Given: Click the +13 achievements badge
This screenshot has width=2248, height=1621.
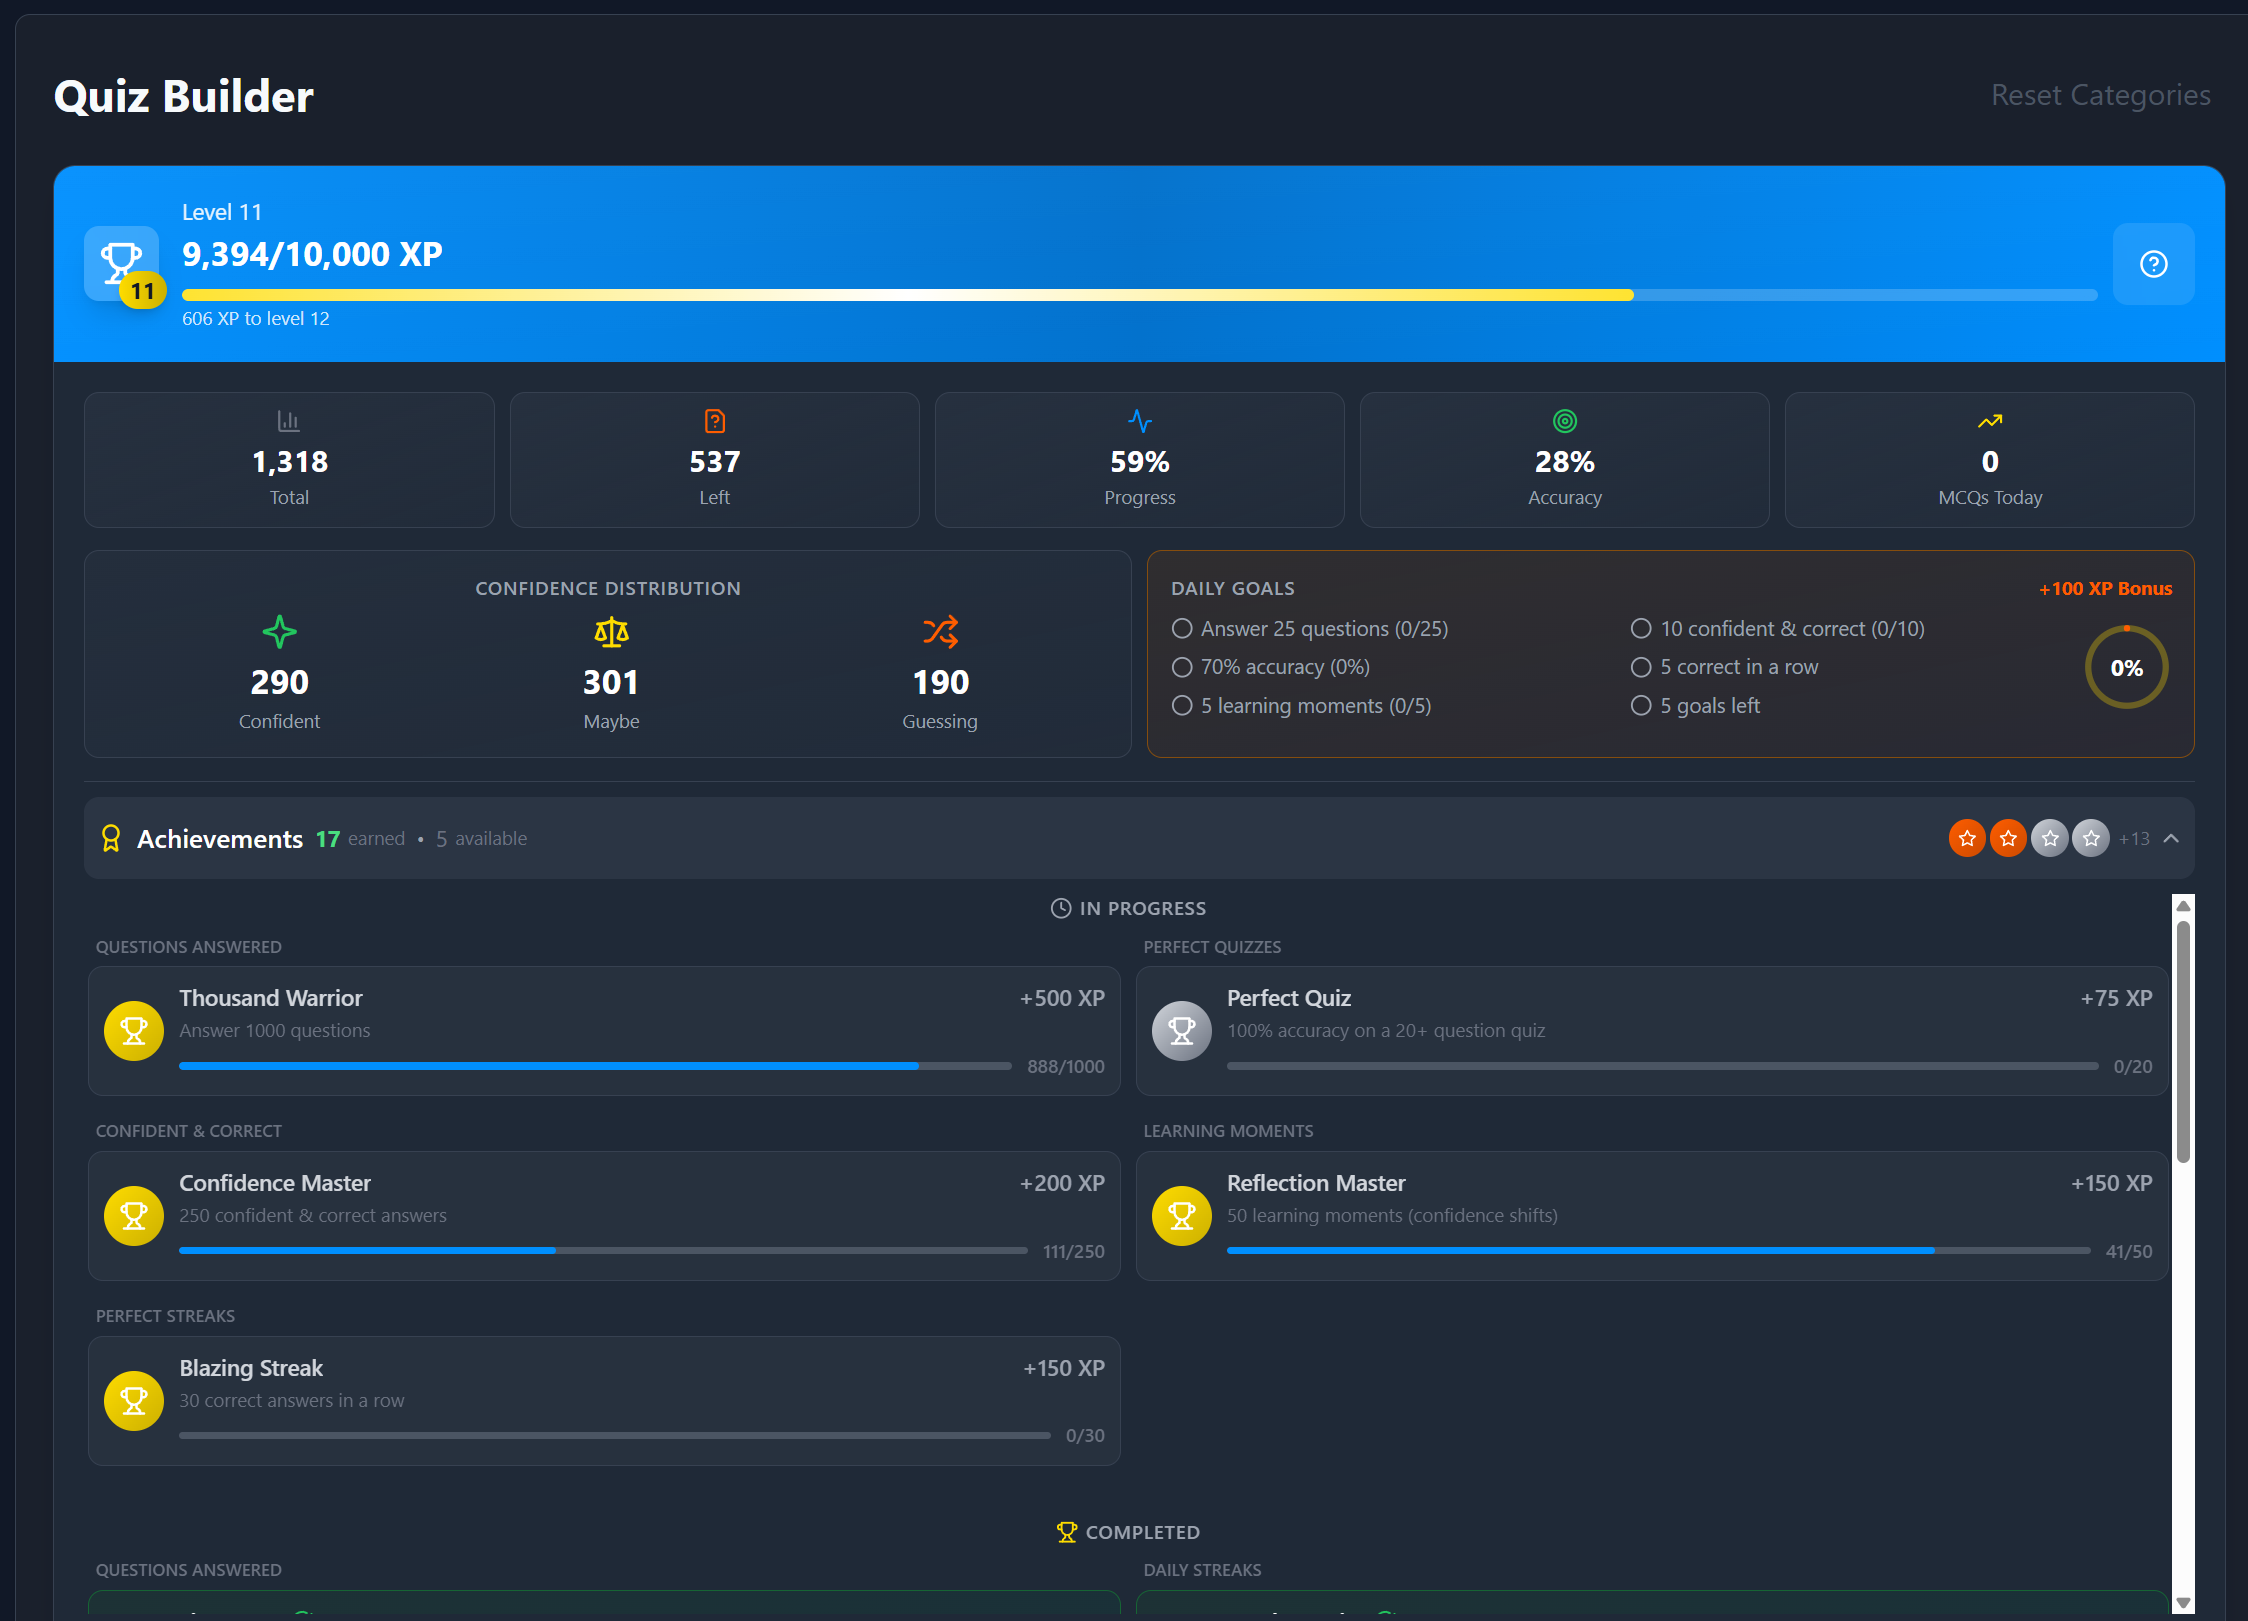Looking at the screenshot, I should (2133, 838).
